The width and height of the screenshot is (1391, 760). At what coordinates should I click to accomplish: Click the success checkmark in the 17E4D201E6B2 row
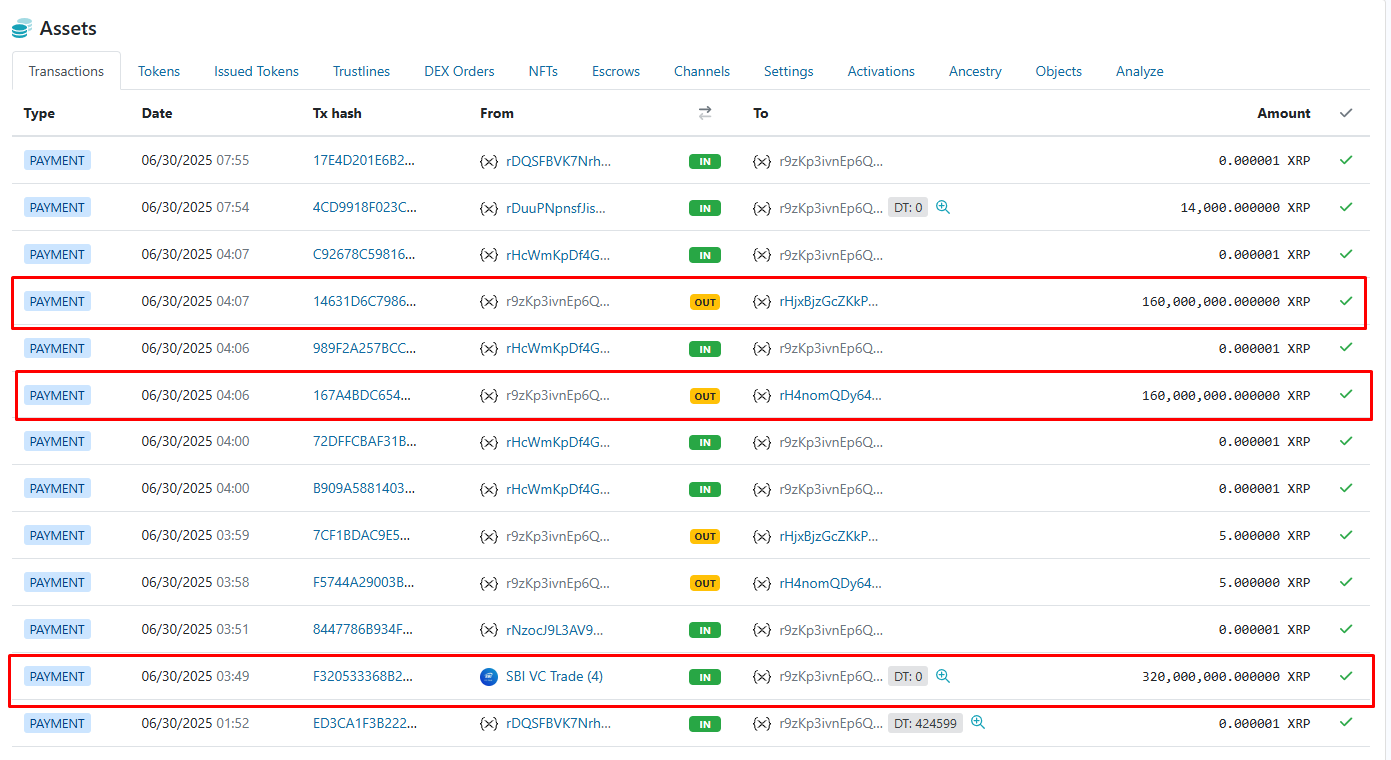1346,160
